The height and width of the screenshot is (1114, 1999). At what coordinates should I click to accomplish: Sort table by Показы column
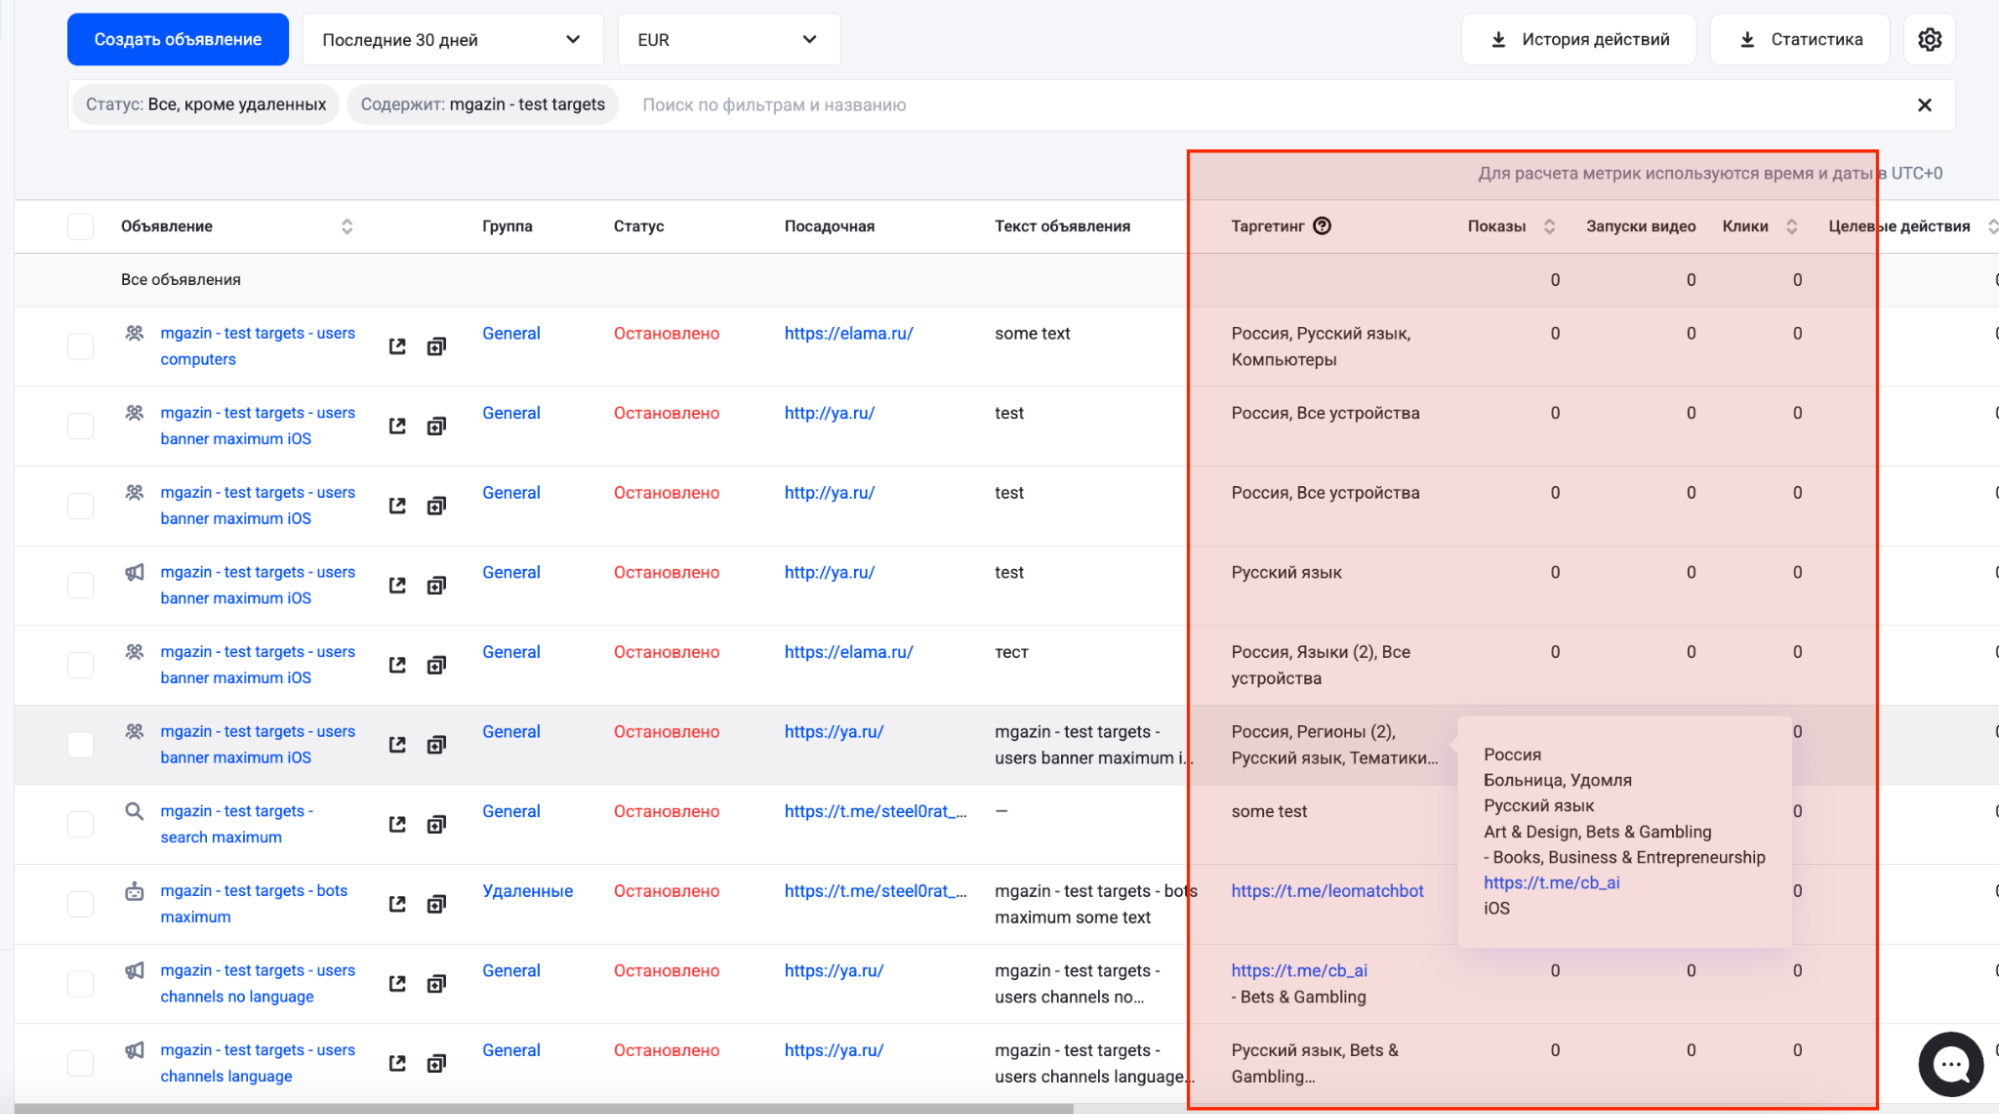point(1549,226)
